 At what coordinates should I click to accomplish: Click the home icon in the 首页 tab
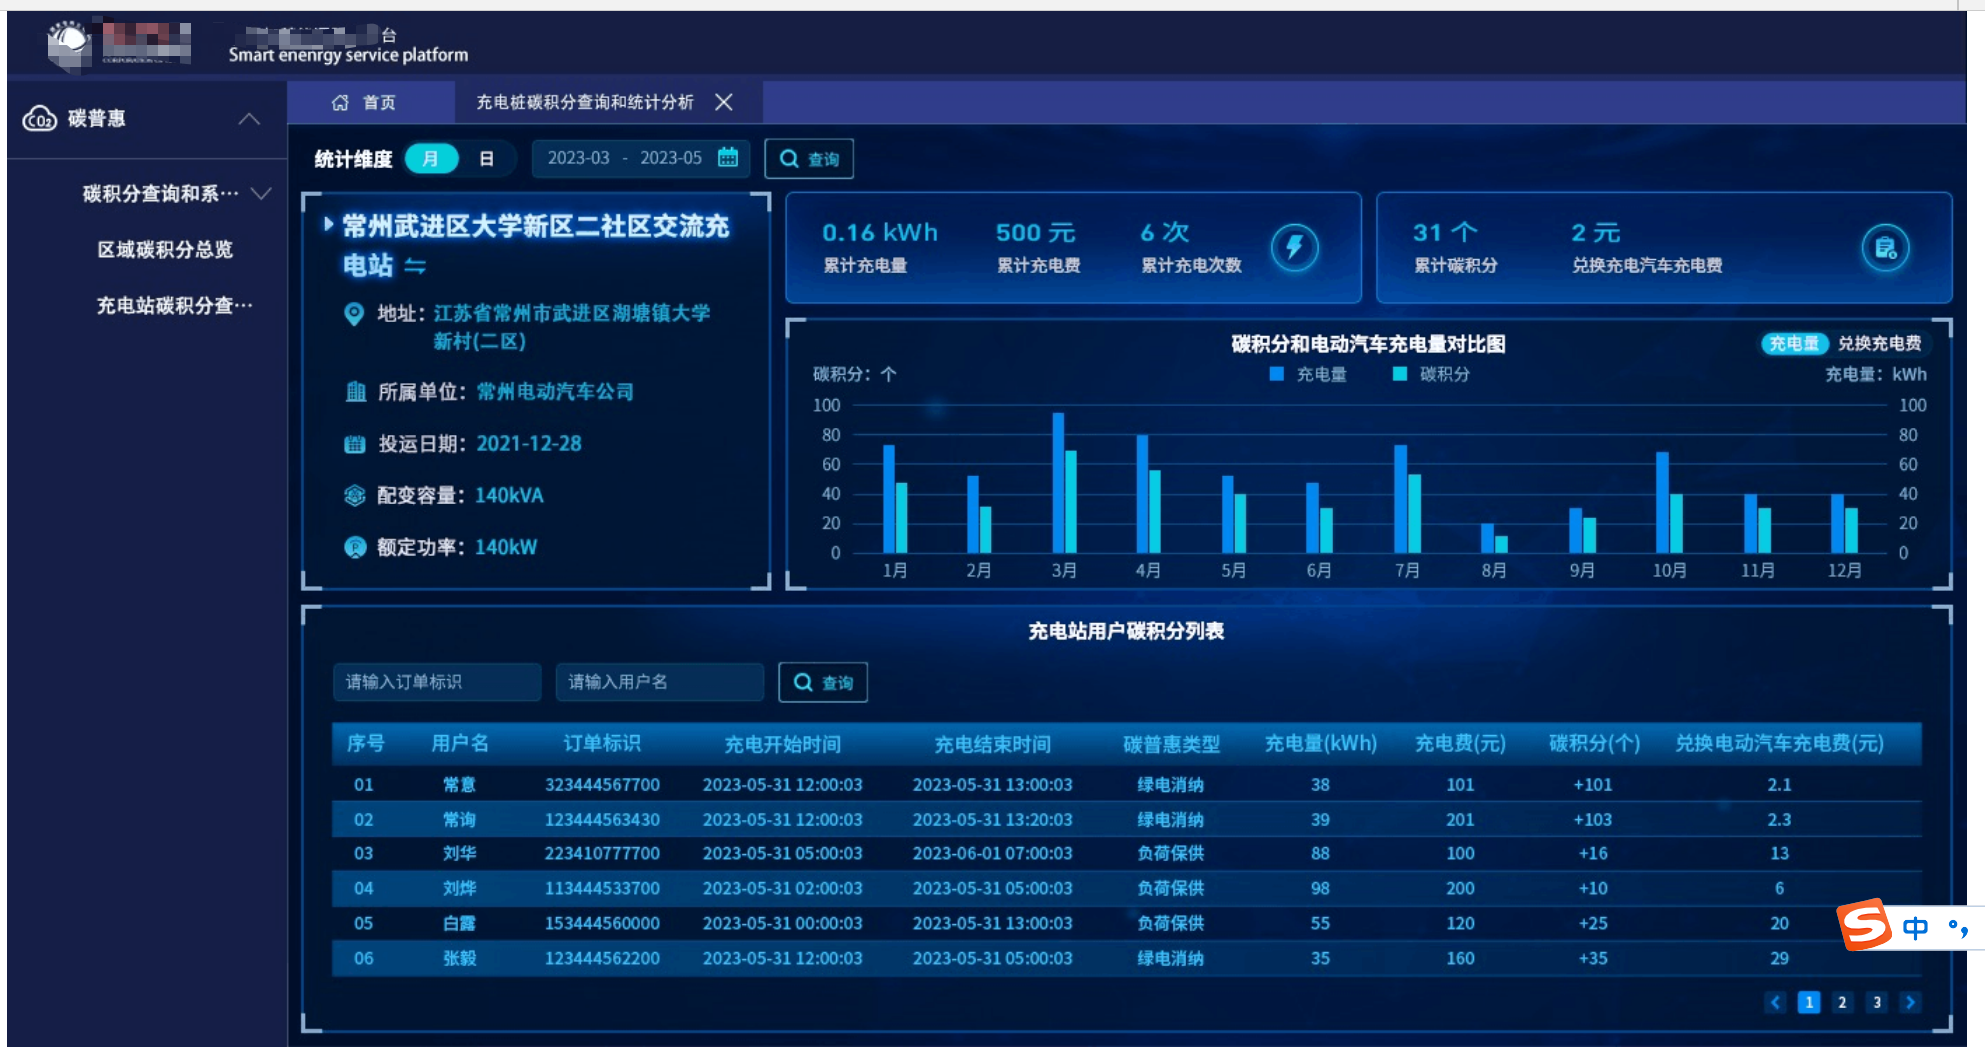tap(340, 102)
